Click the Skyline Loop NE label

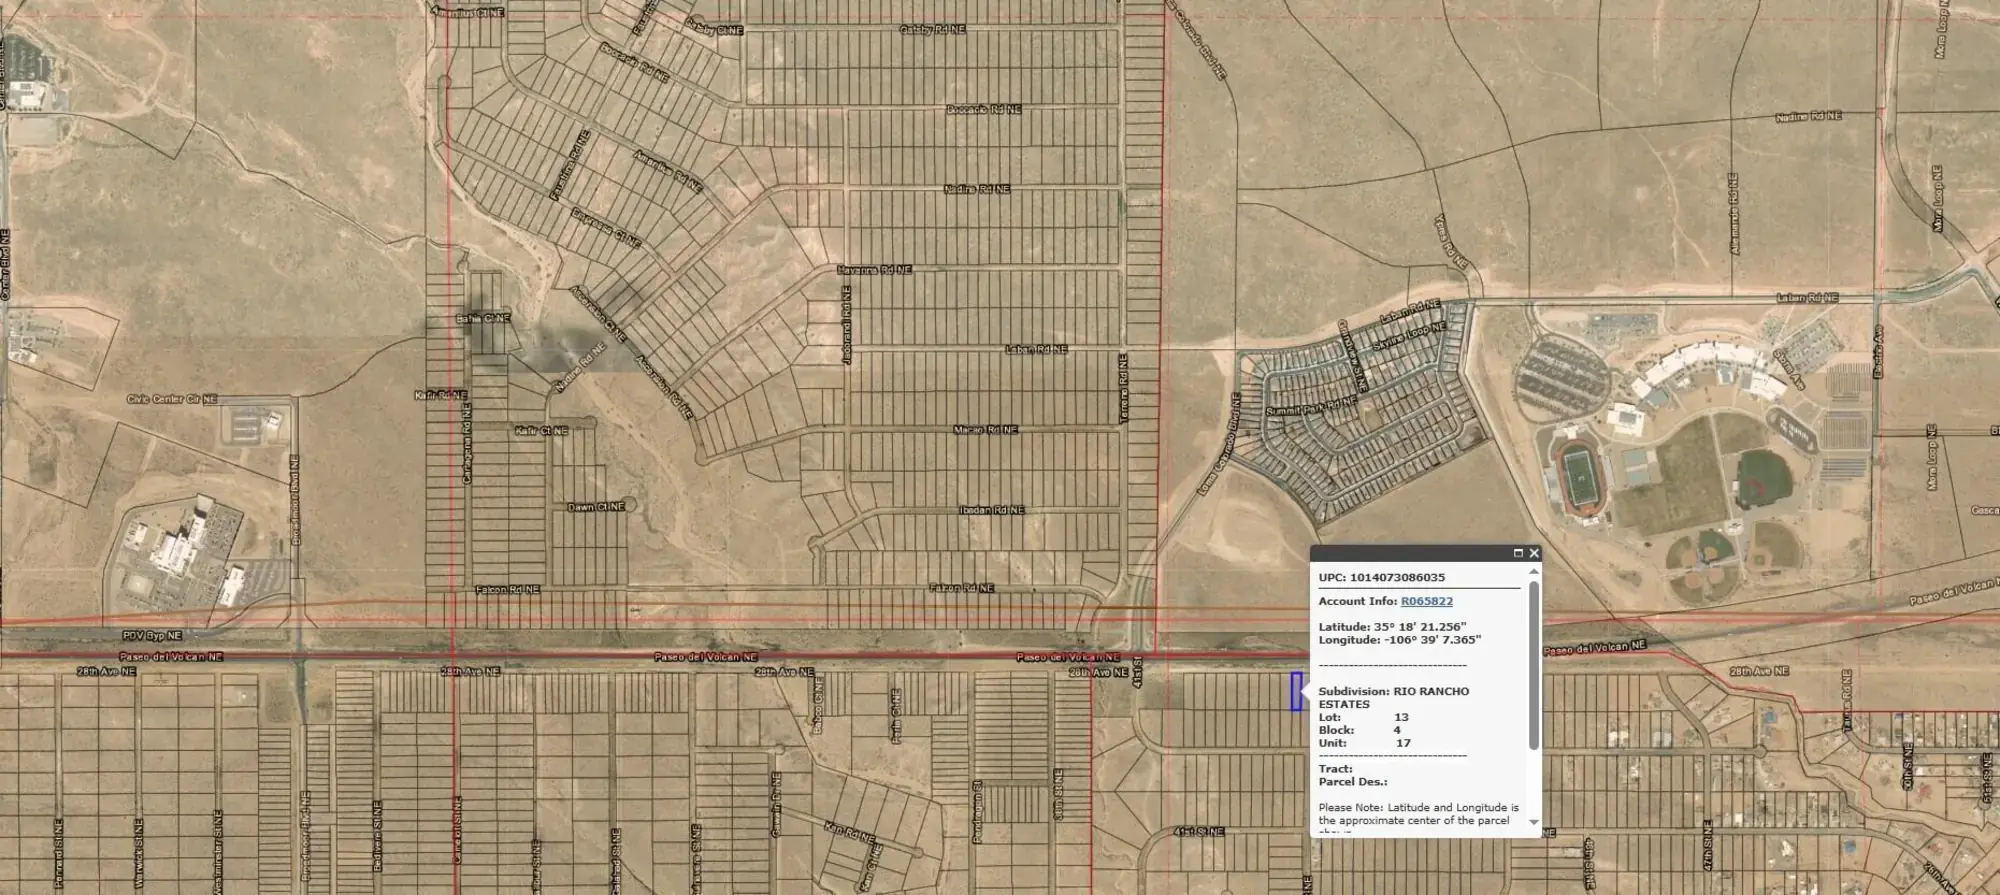tap(1409, 336)
